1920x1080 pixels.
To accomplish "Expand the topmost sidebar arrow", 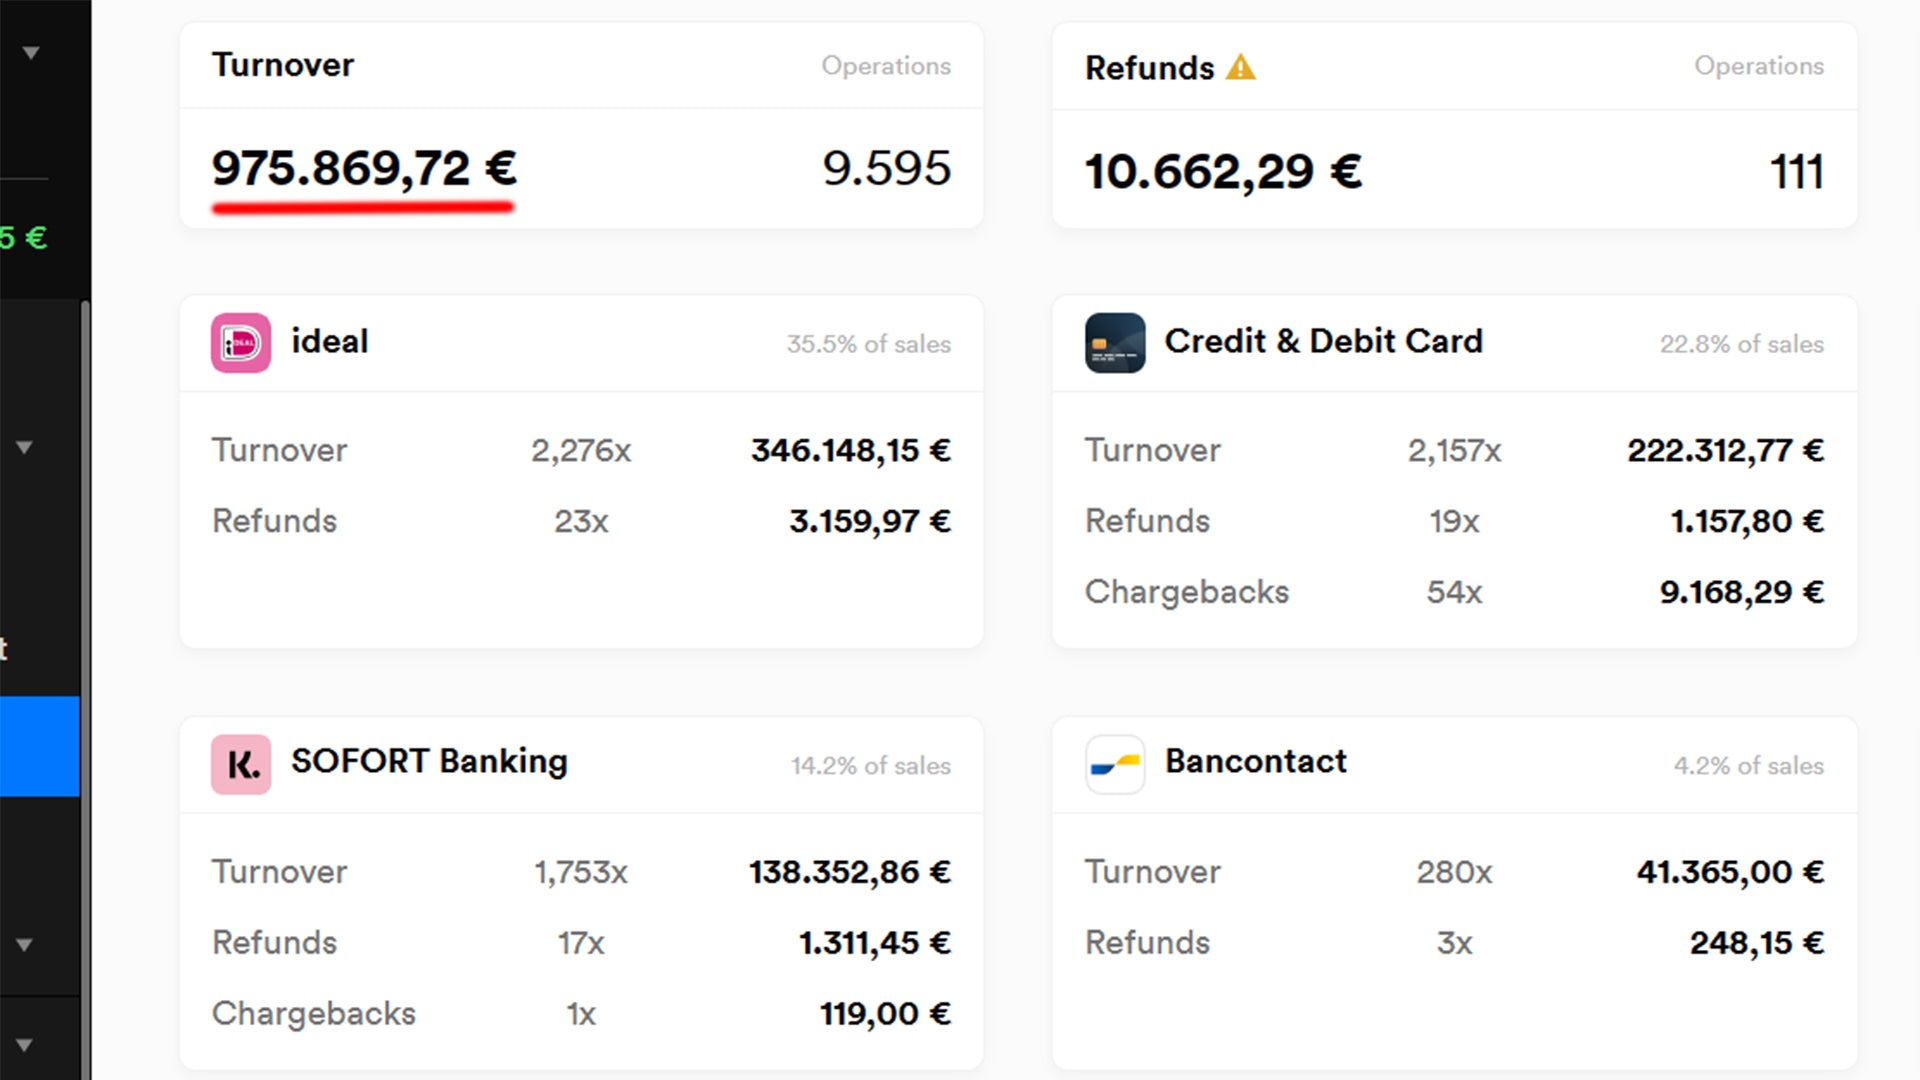I will [x=31, y=53].
